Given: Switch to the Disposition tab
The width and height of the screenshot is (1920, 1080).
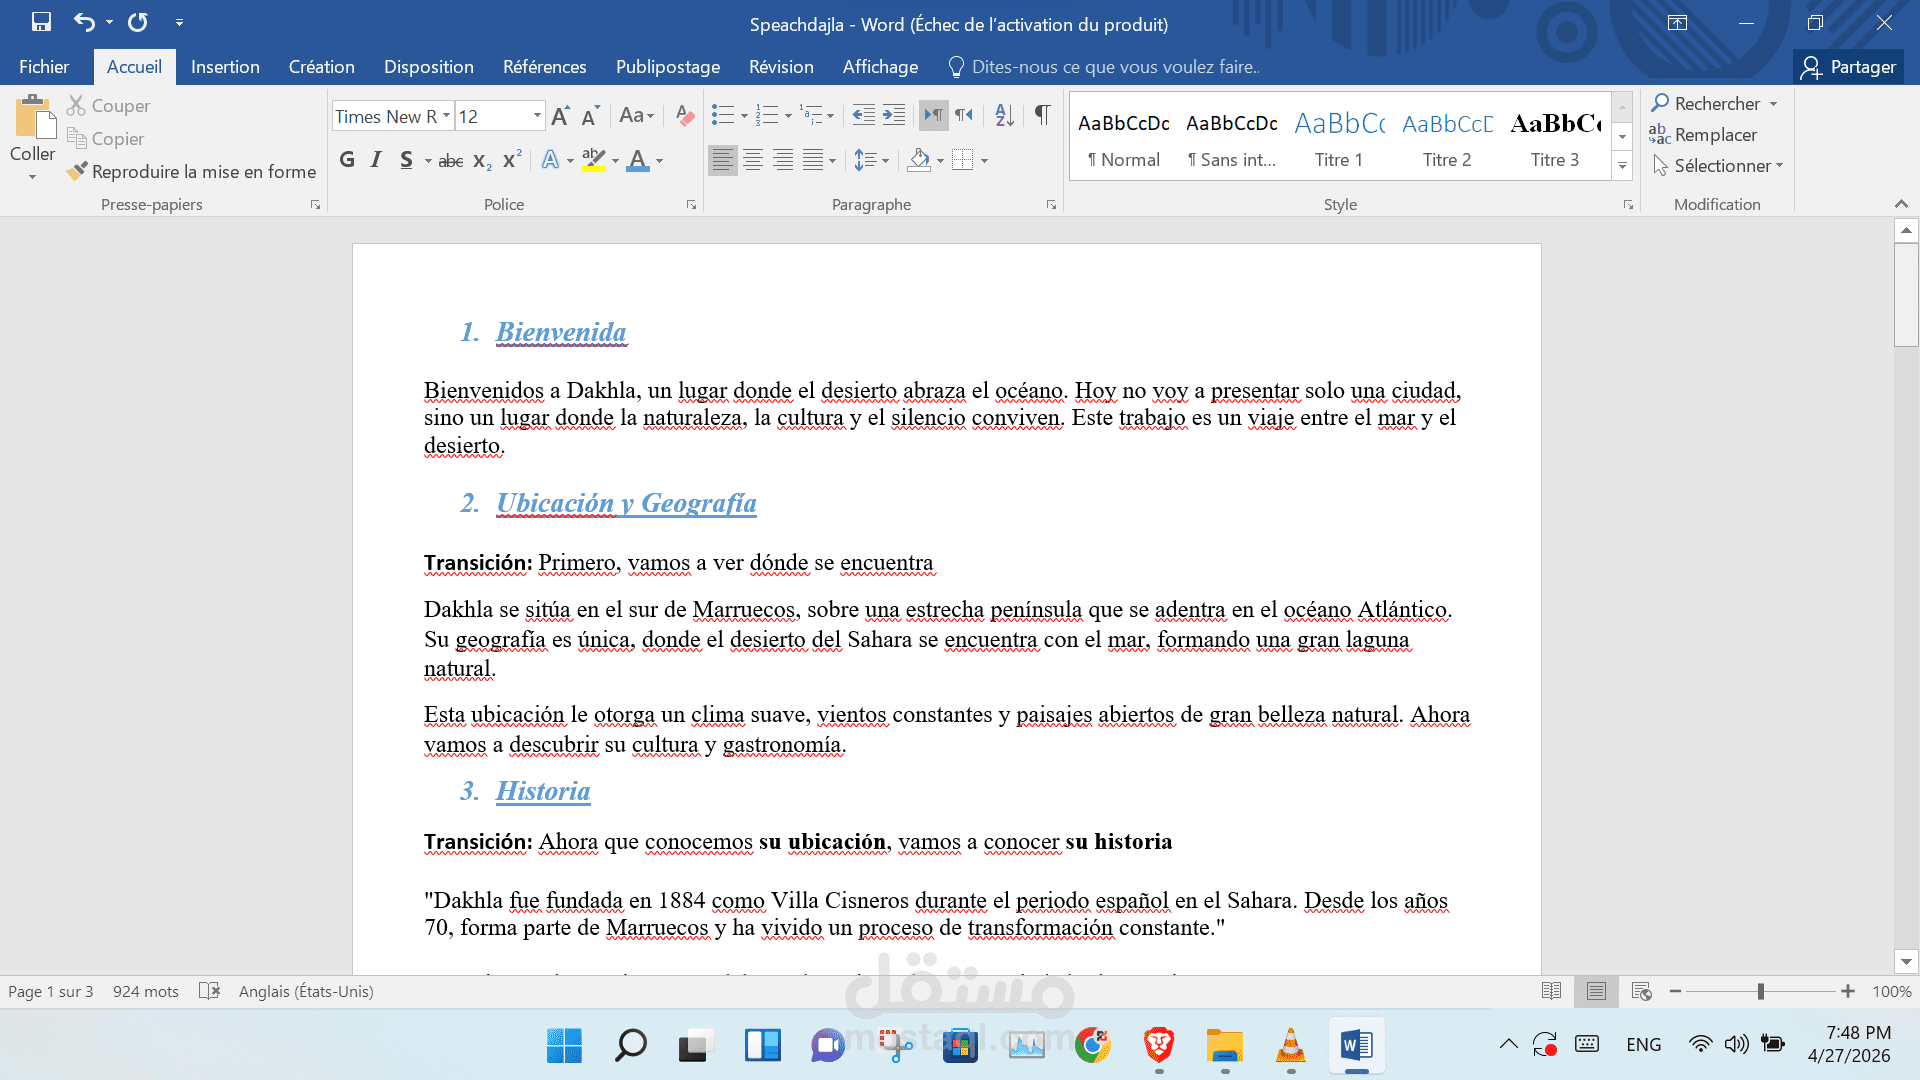Looking at the screenshot, I should click(x=429, y=67).
